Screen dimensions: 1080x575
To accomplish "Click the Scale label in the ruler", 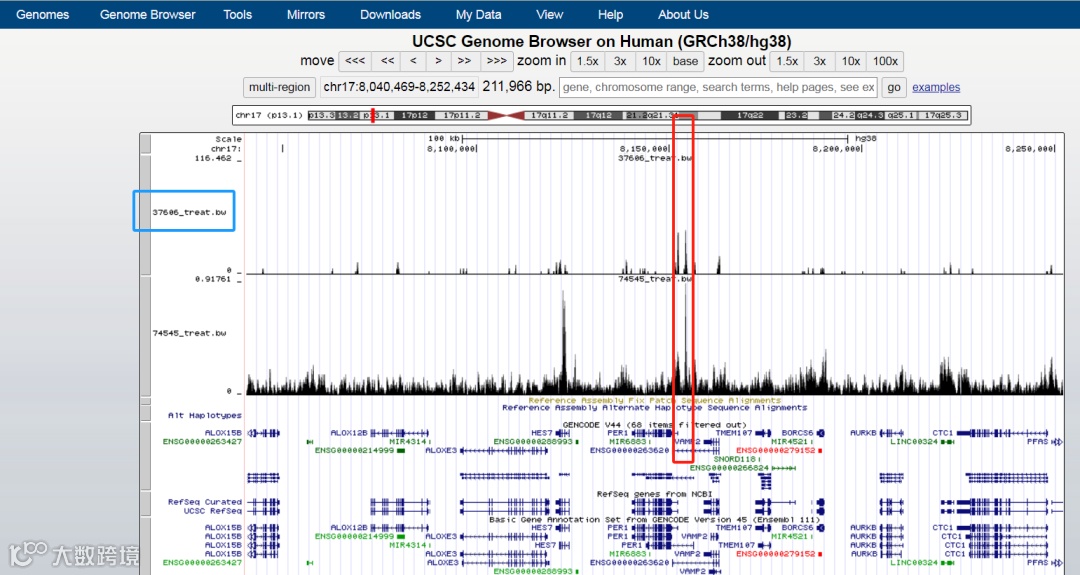I will (x=229, y=139).
